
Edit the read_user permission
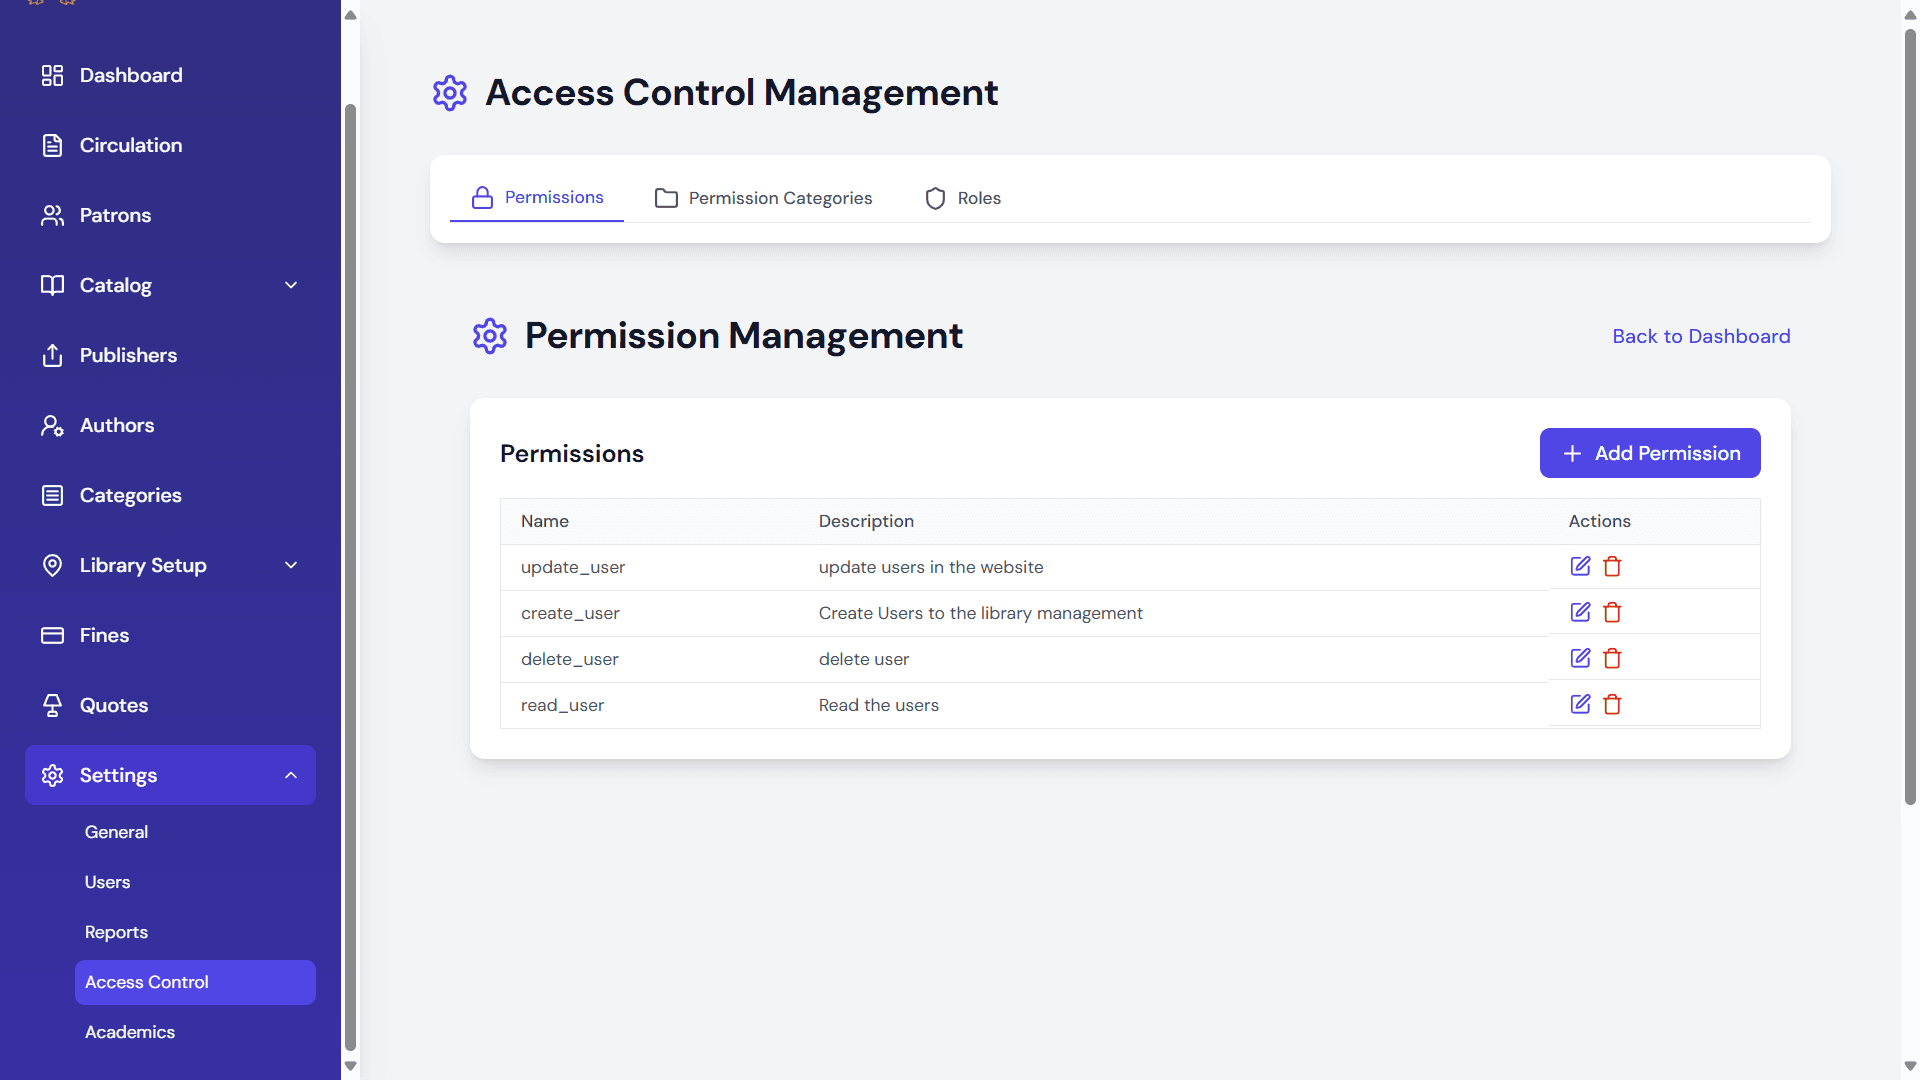pyautogui.click(x=1580, y=705)
